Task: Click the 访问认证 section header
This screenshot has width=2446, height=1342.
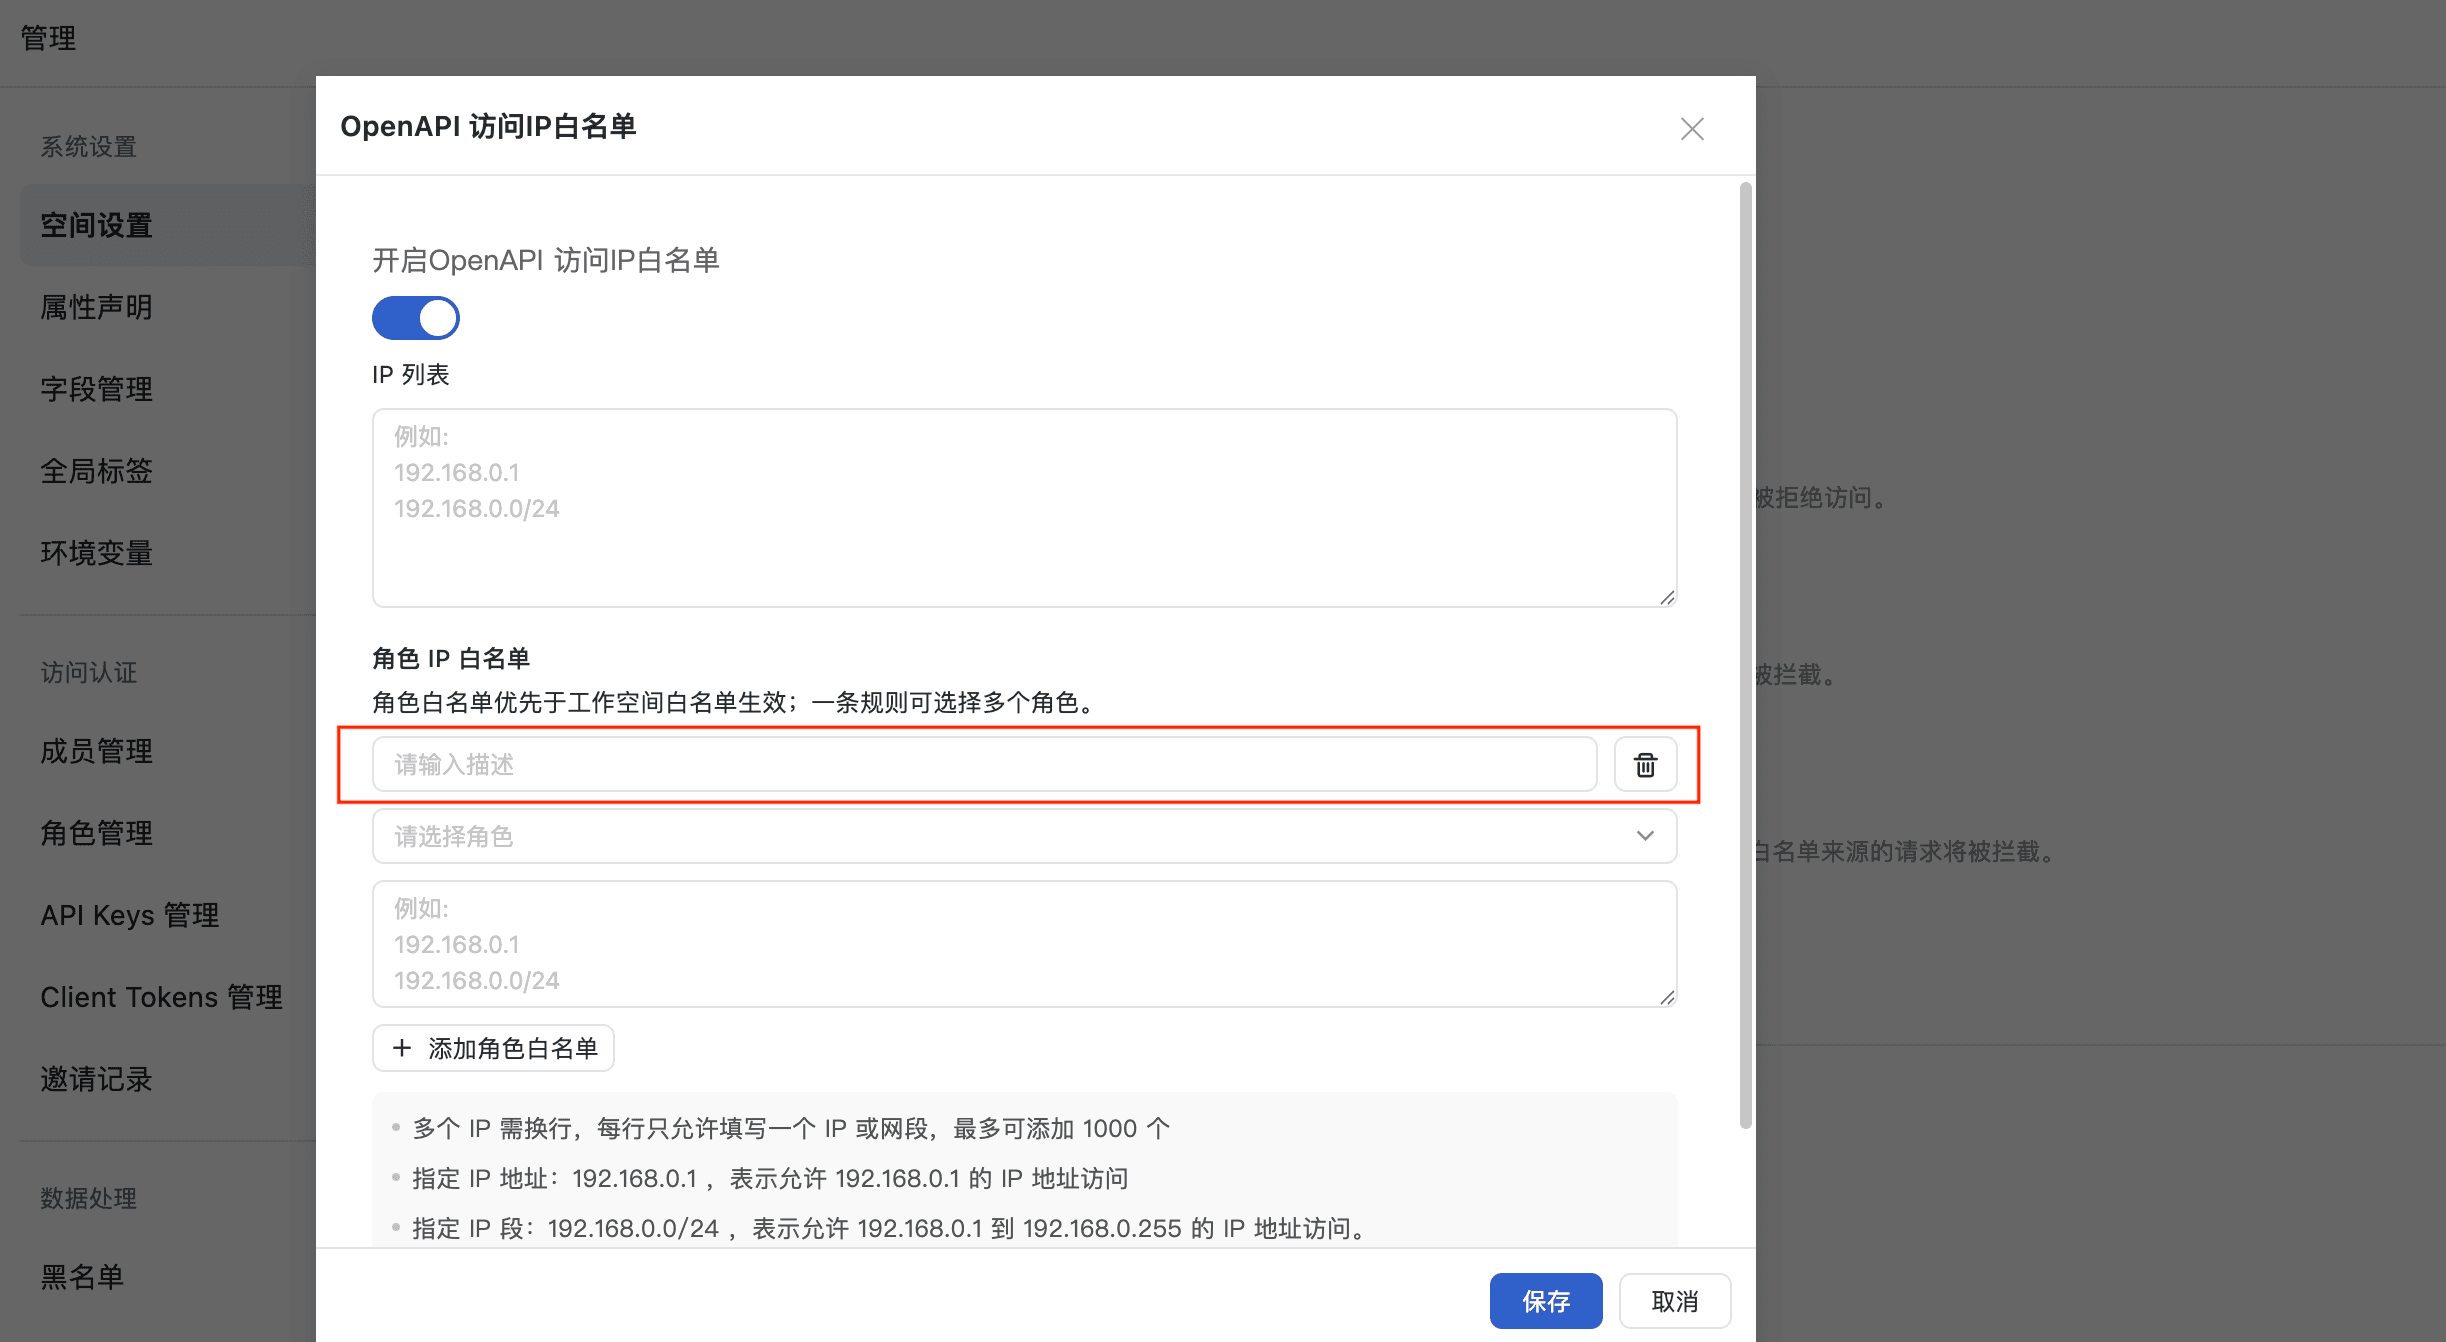Action: [88, 673]
